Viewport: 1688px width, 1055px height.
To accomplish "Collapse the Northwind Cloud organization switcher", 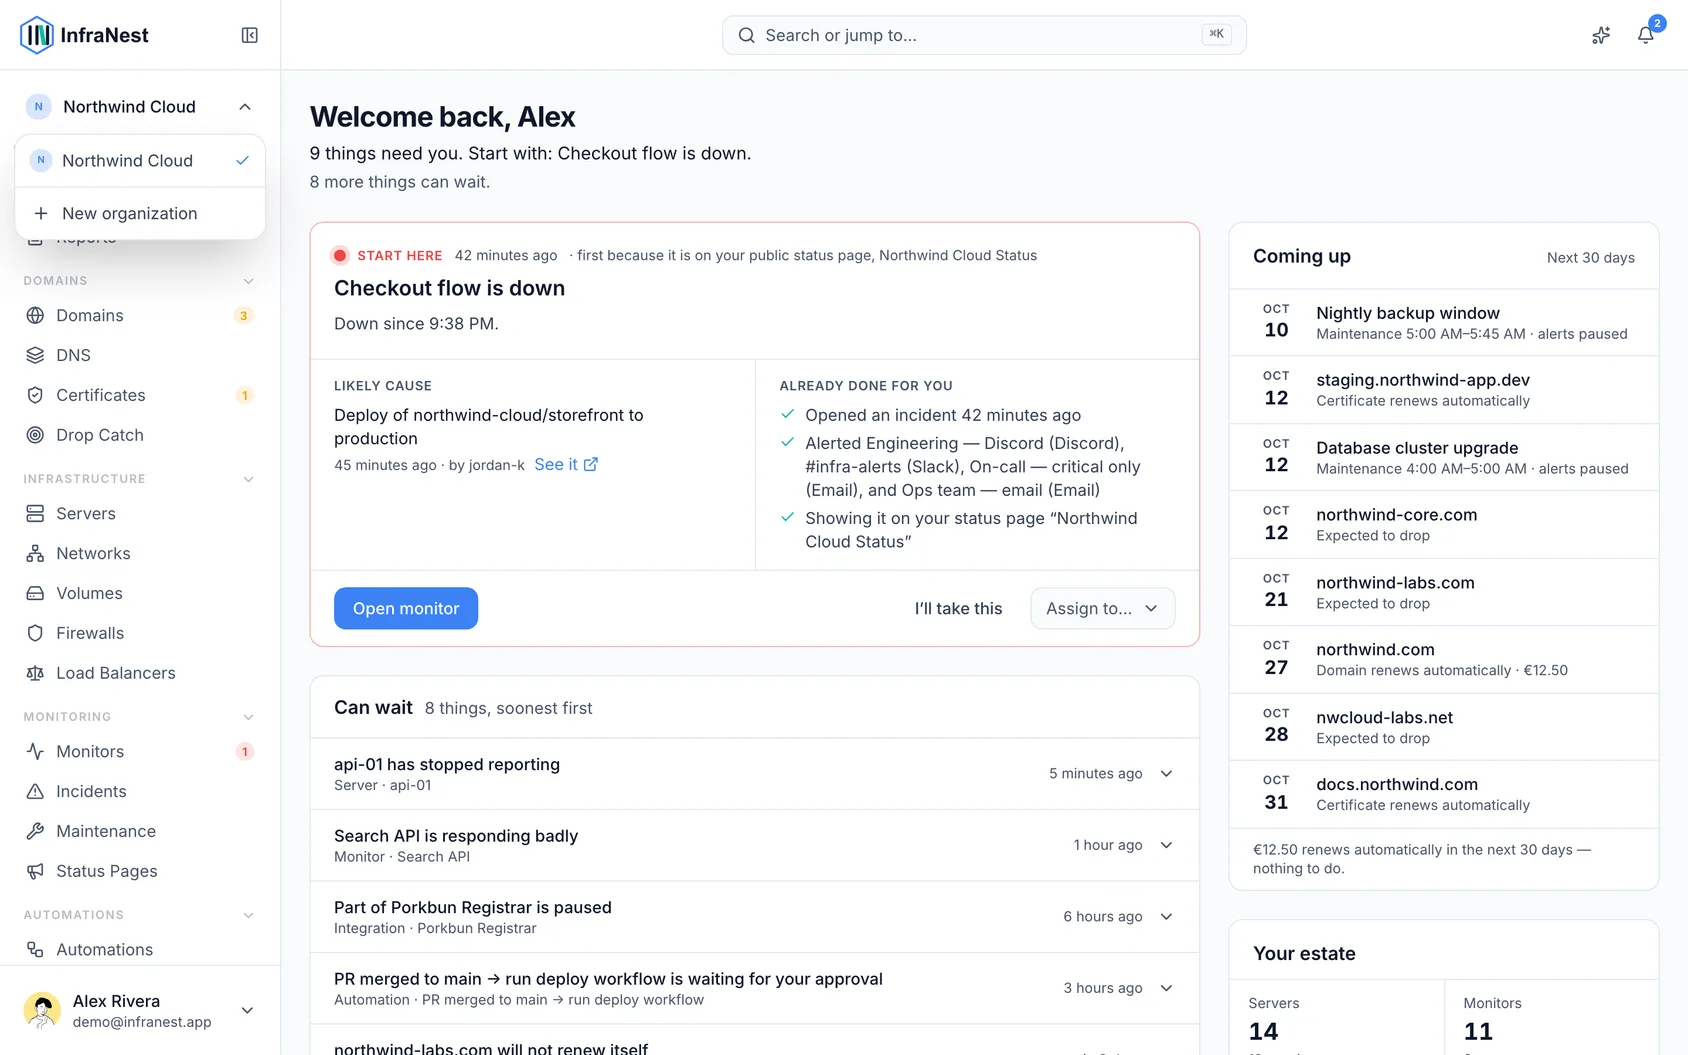I will pos(140,107).
